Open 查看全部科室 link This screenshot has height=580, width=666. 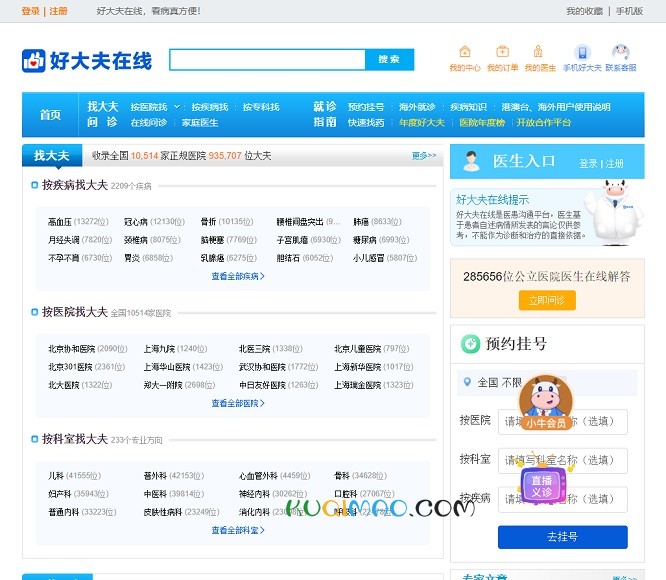pyautogui.click(x=238, y=530)
